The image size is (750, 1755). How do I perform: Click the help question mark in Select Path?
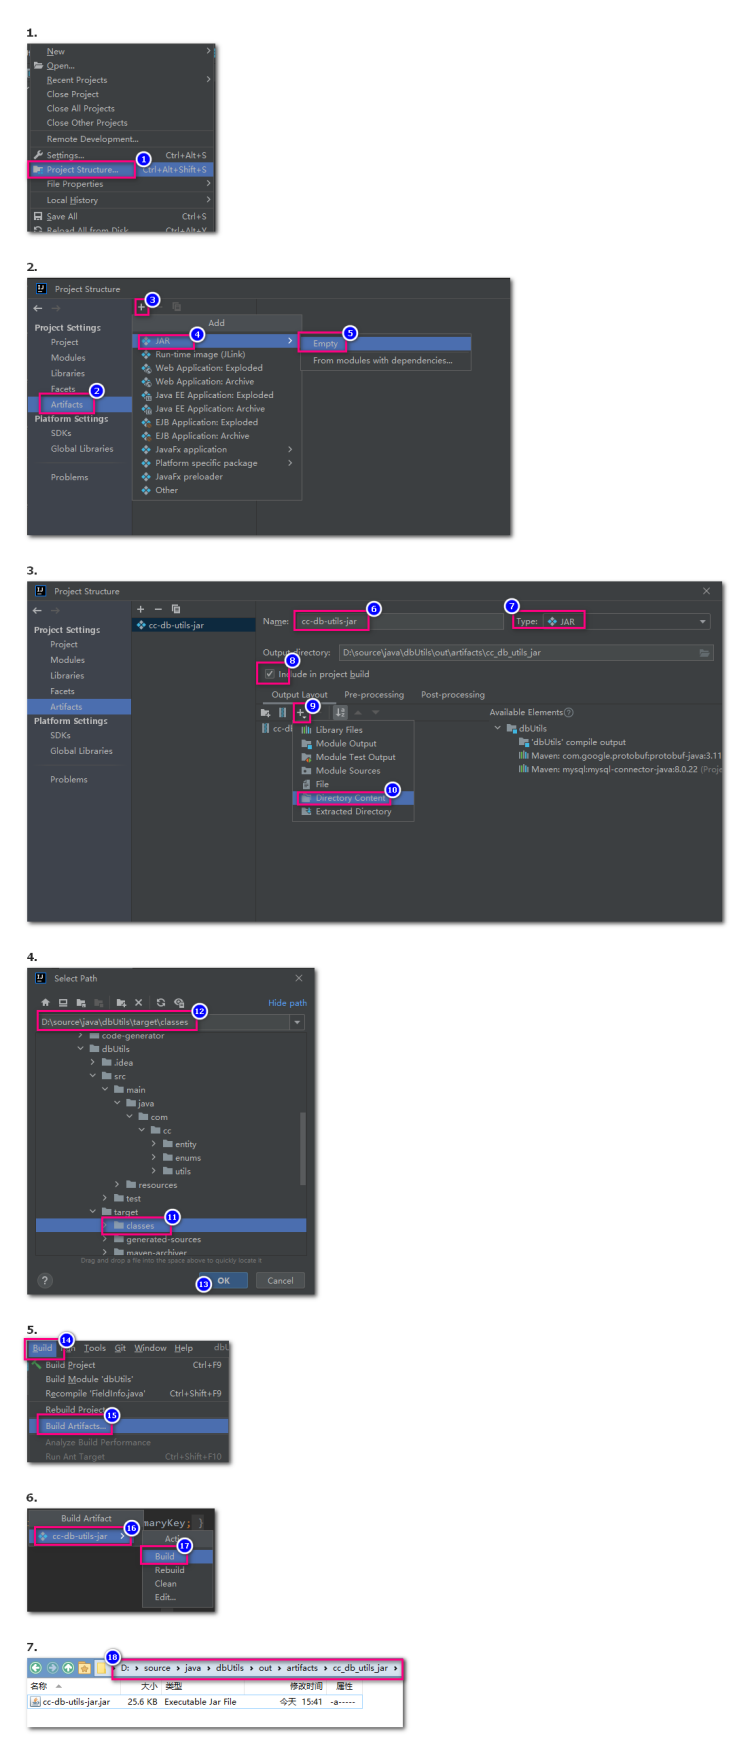44,1280
